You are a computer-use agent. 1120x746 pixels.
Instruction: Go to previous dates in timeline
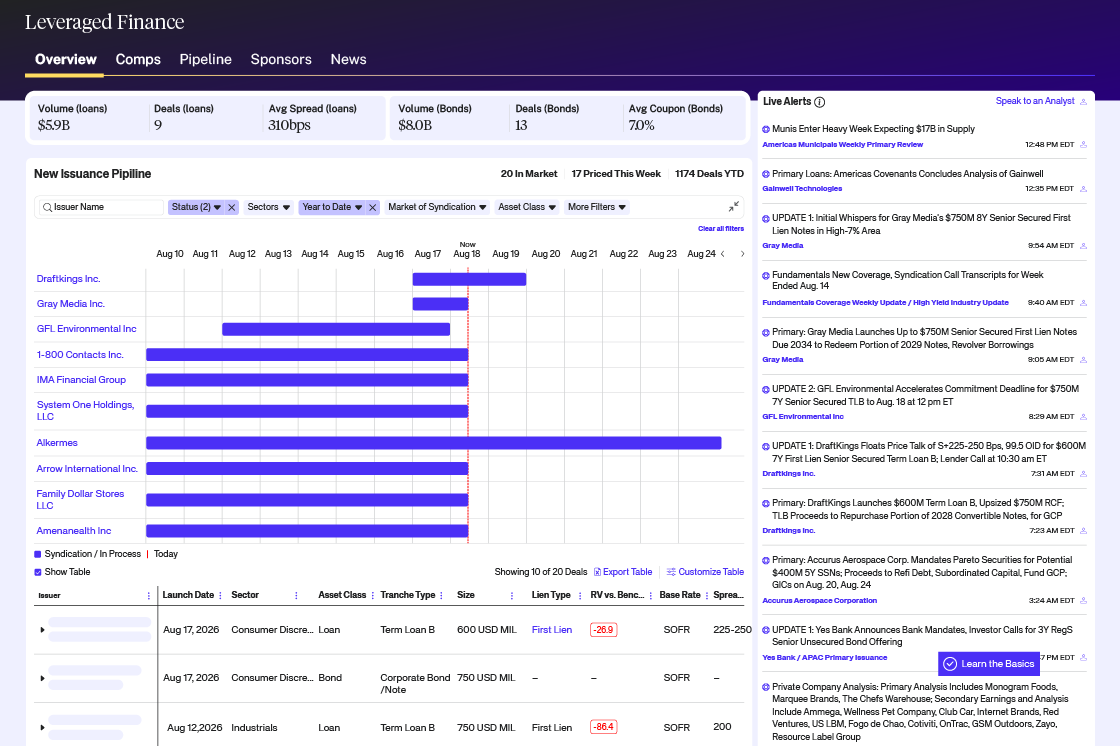(x=723, y=254)
